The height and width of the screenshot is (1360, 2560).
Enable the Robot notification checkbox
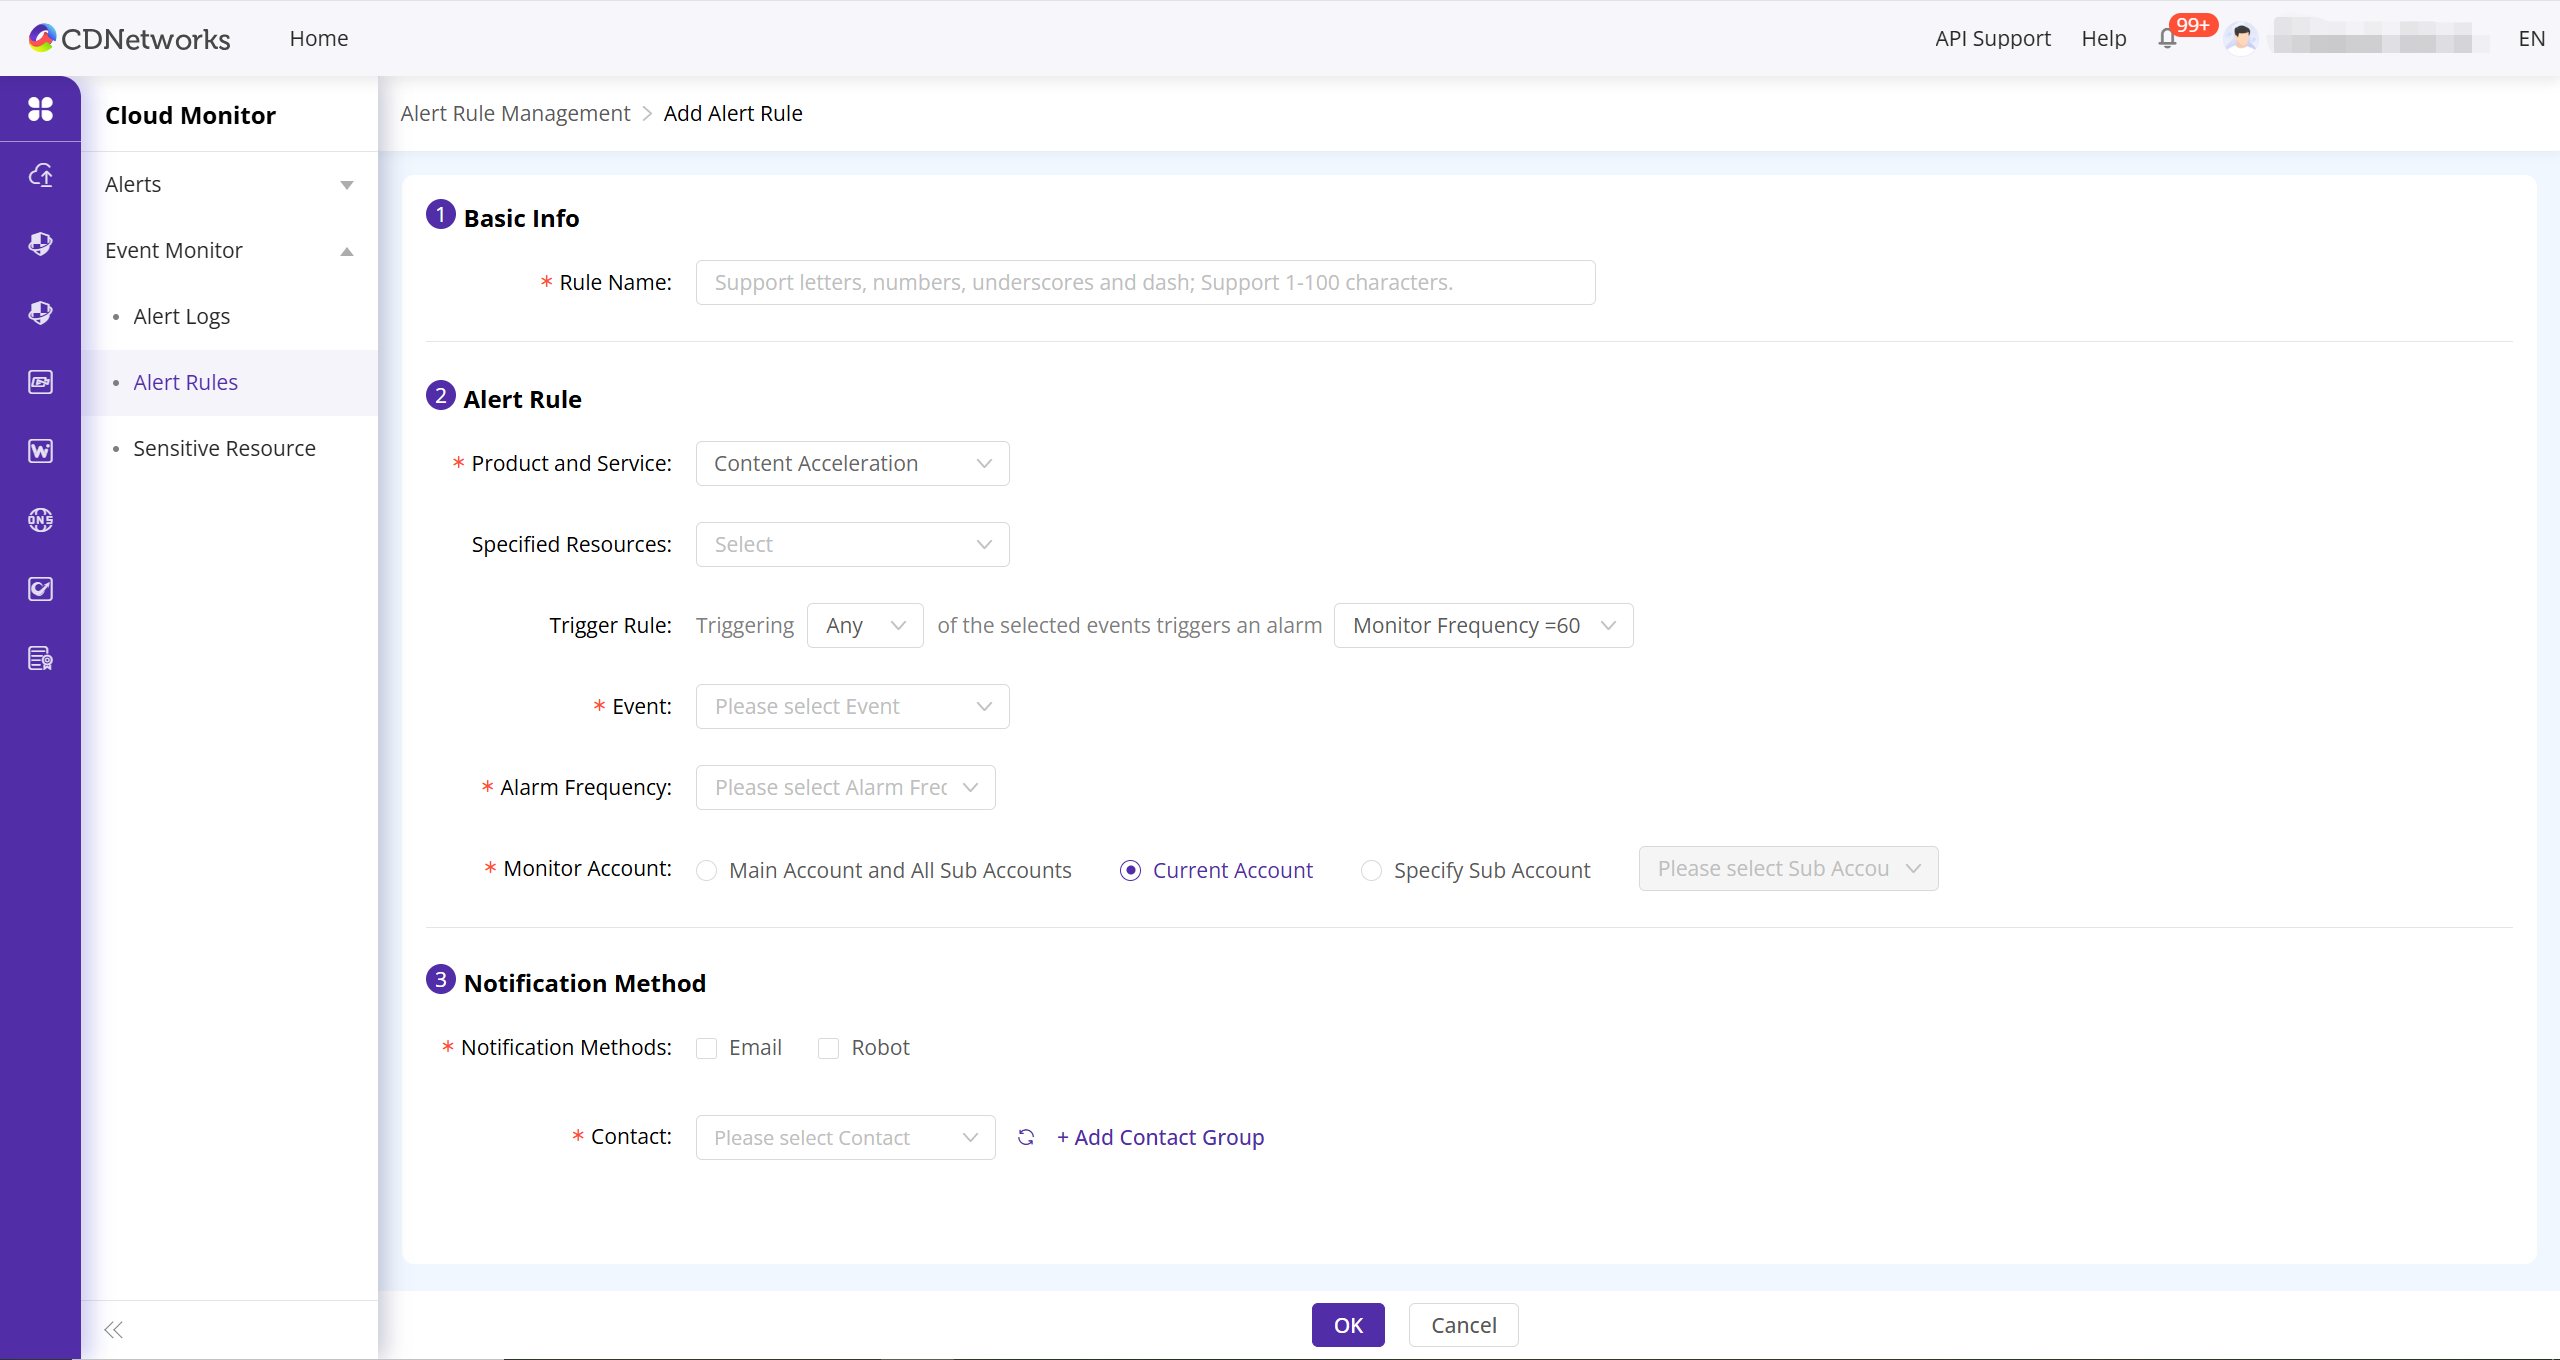click(828, 1048)
